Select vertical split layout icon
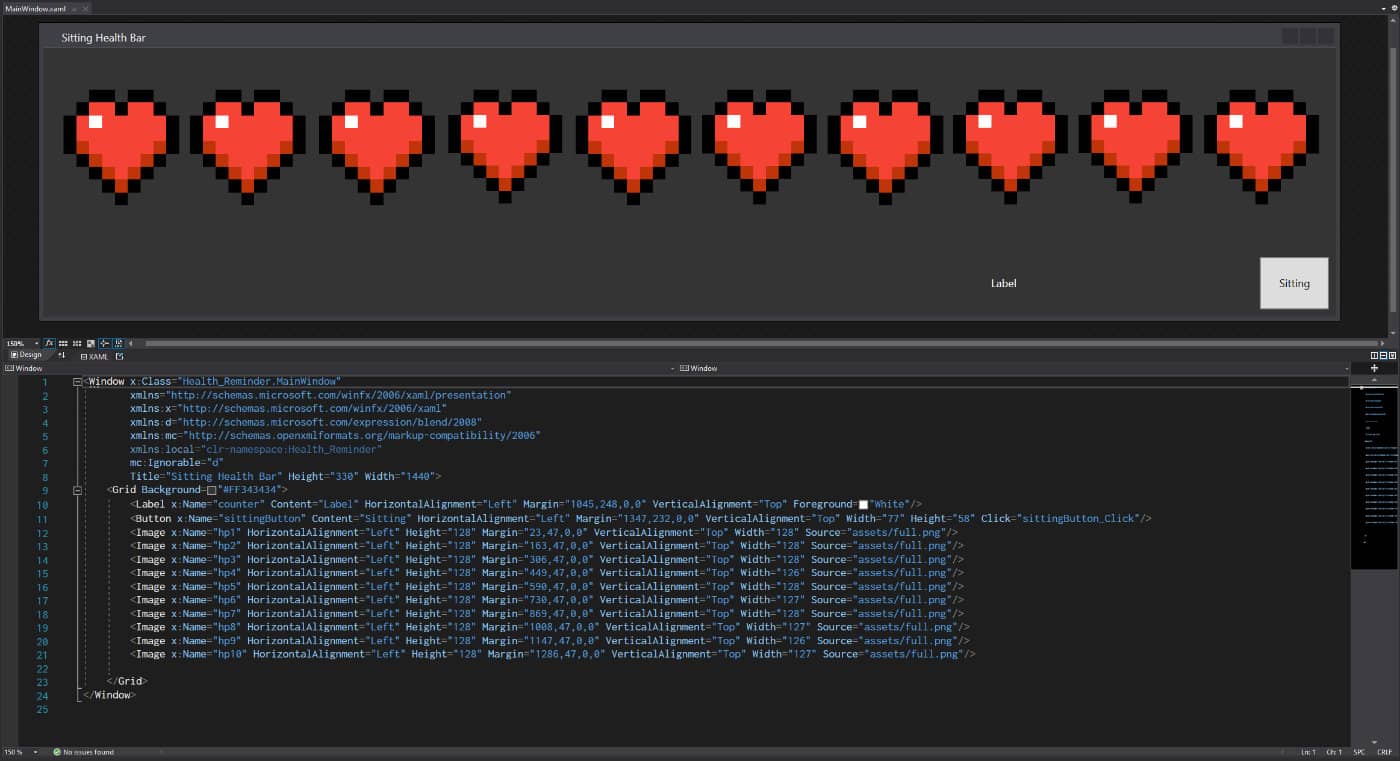The width and height of the screenshot is (1400, 761). [1374, 355]
